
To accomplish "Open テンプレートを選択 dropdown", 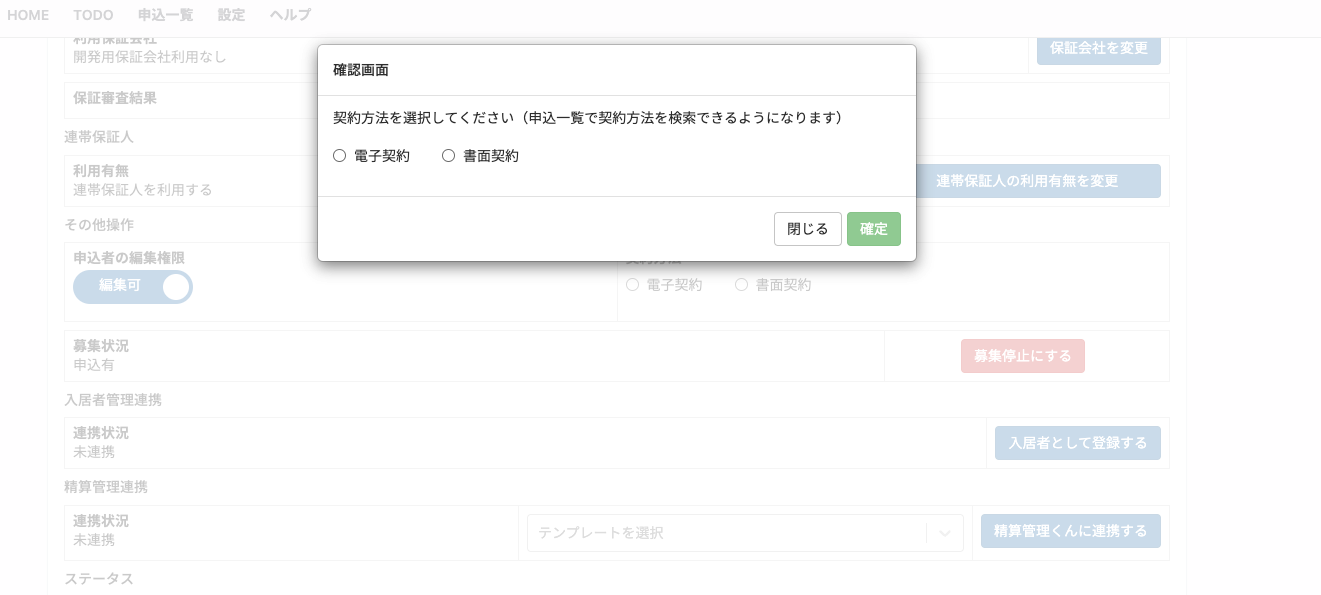I will (x=745, y=533).
